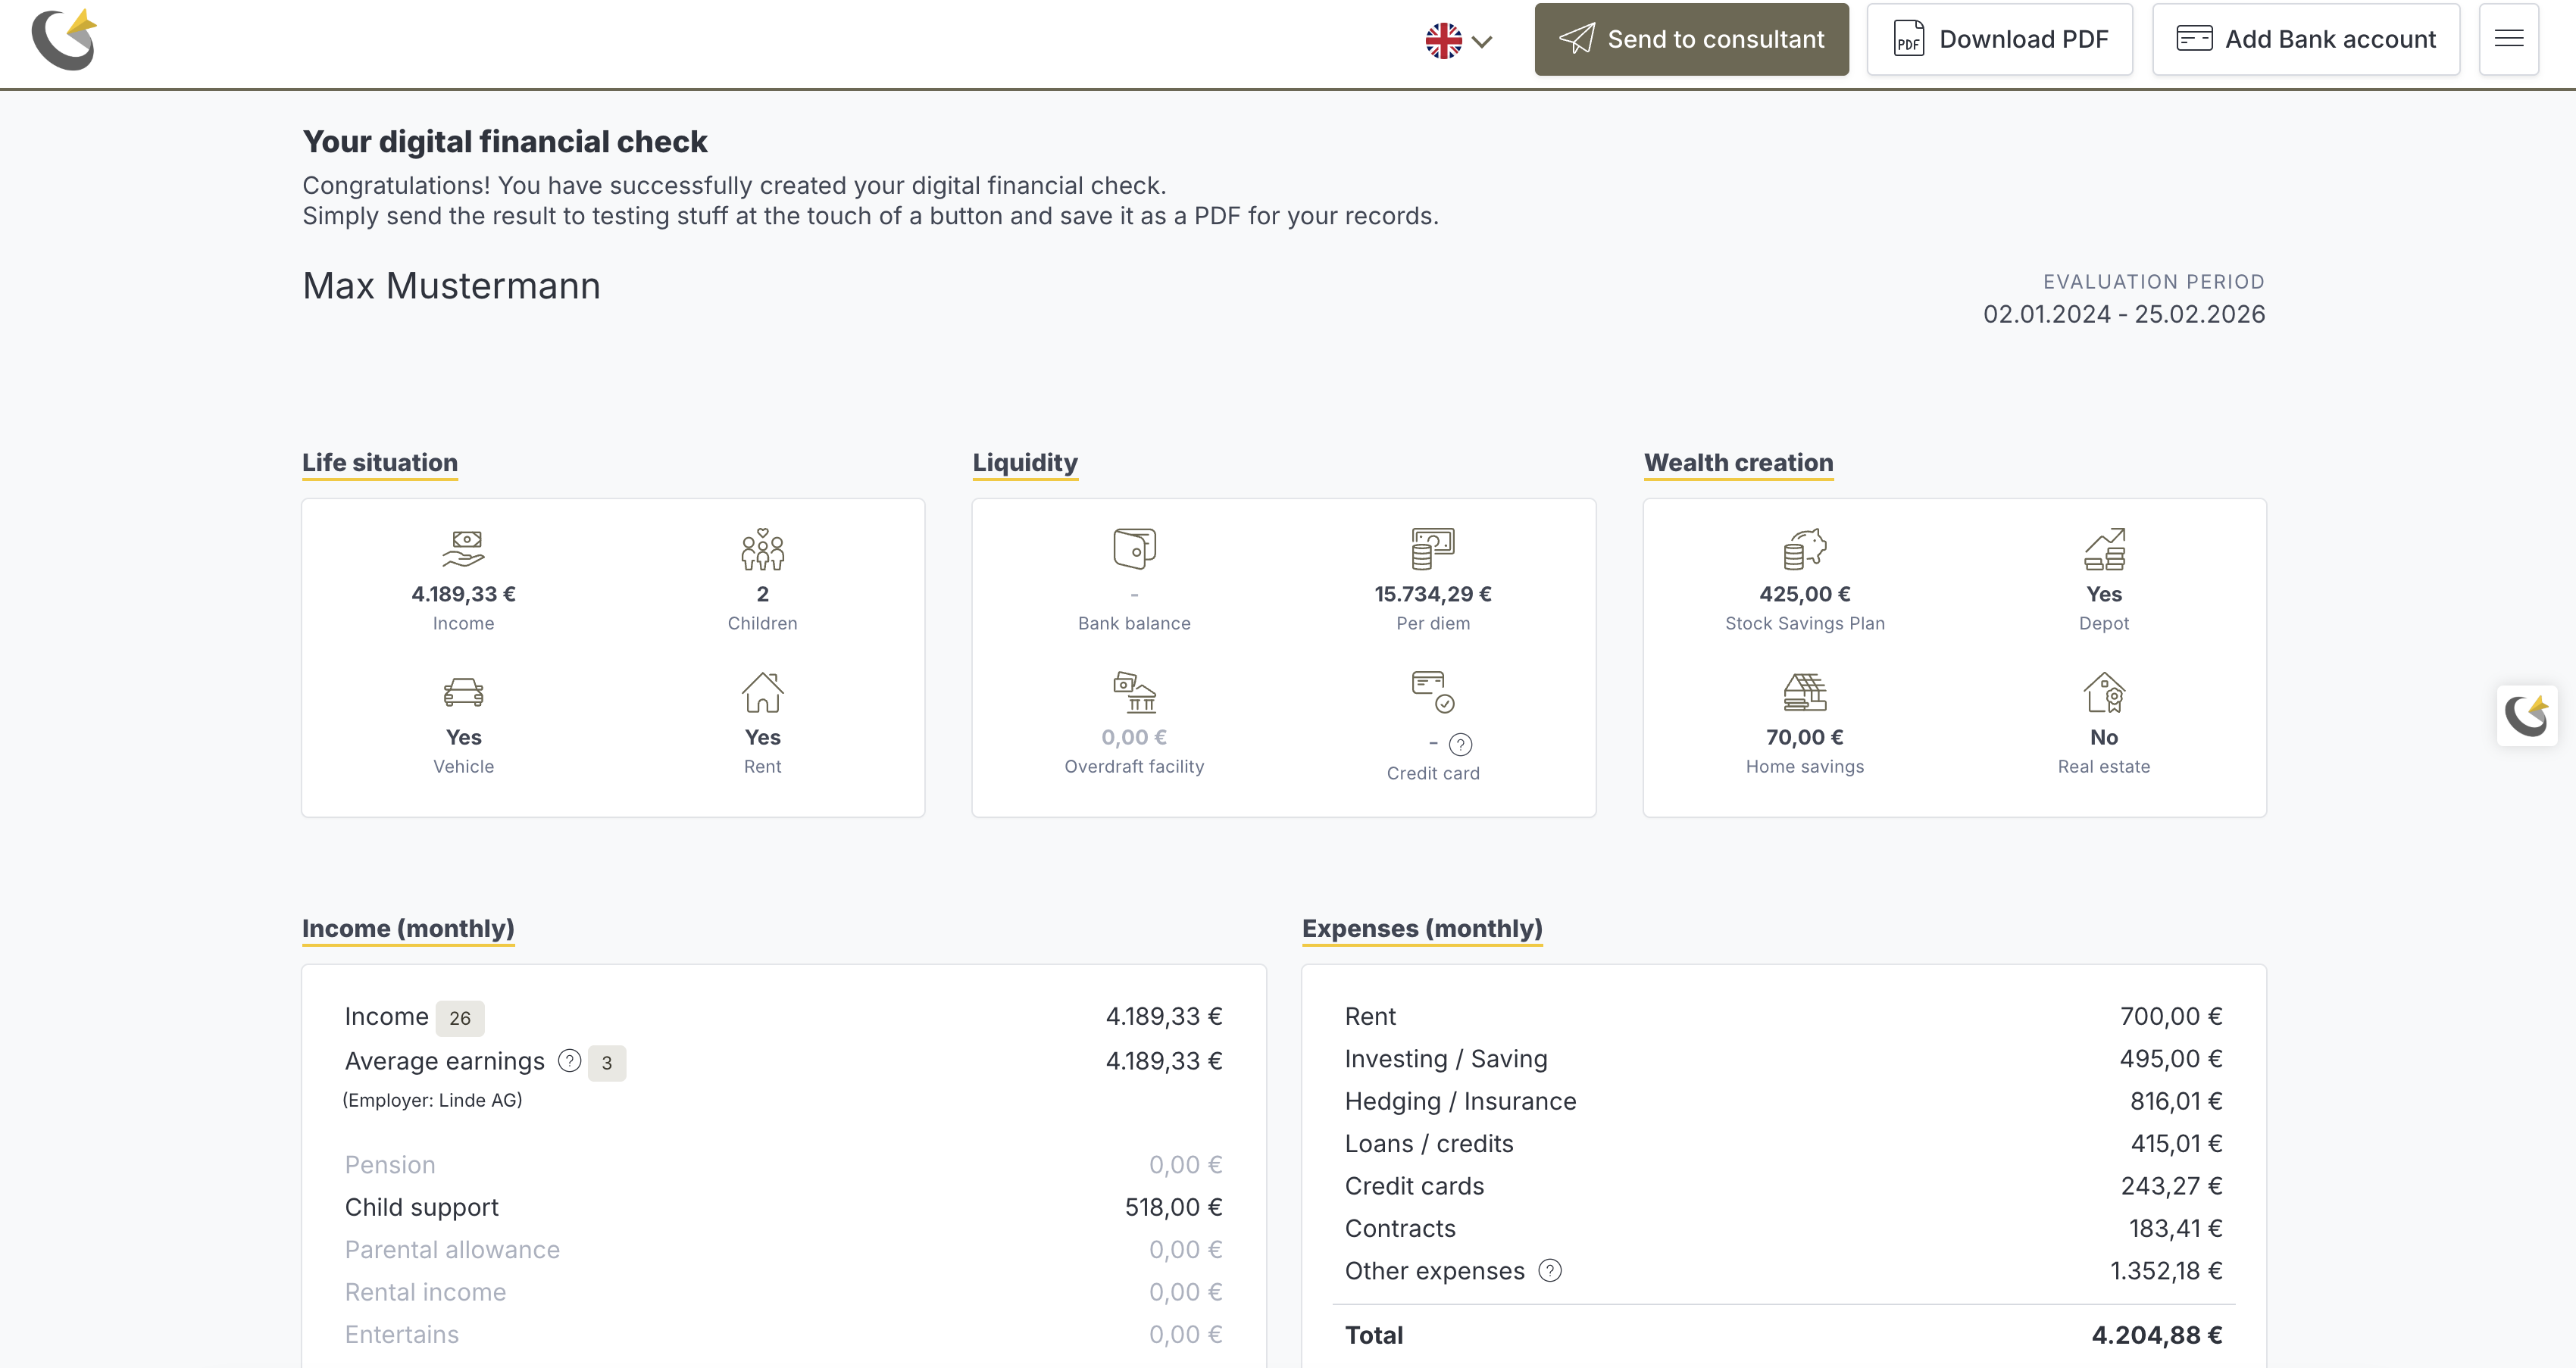Screen dimensions: 2576x1368
Task: Click the Children family icon
Action: 762,549
